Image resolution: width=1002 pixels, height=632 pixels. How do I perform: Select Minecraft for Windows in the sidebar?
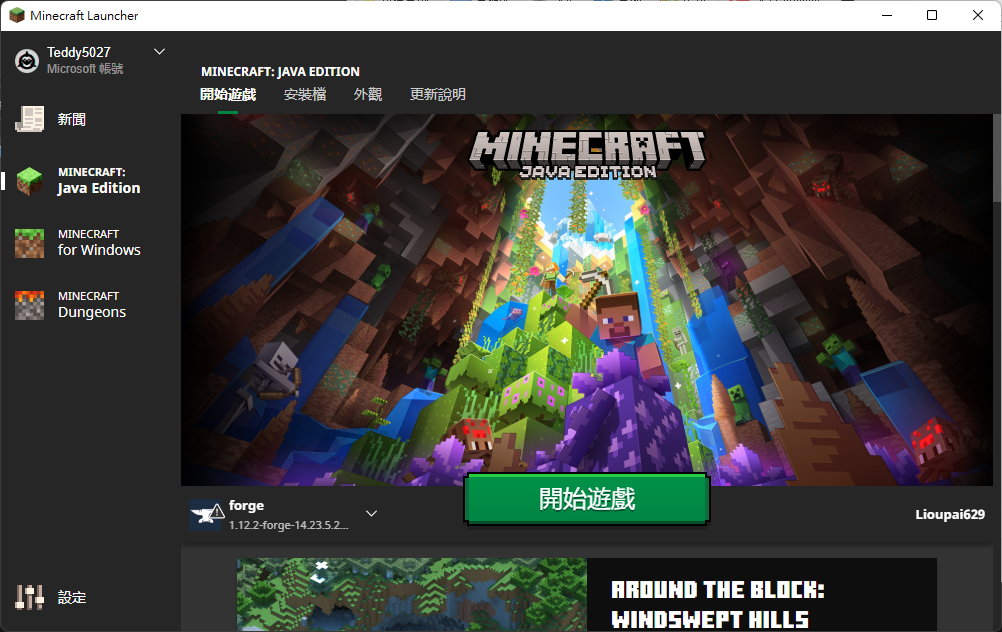tap(99, 243)
